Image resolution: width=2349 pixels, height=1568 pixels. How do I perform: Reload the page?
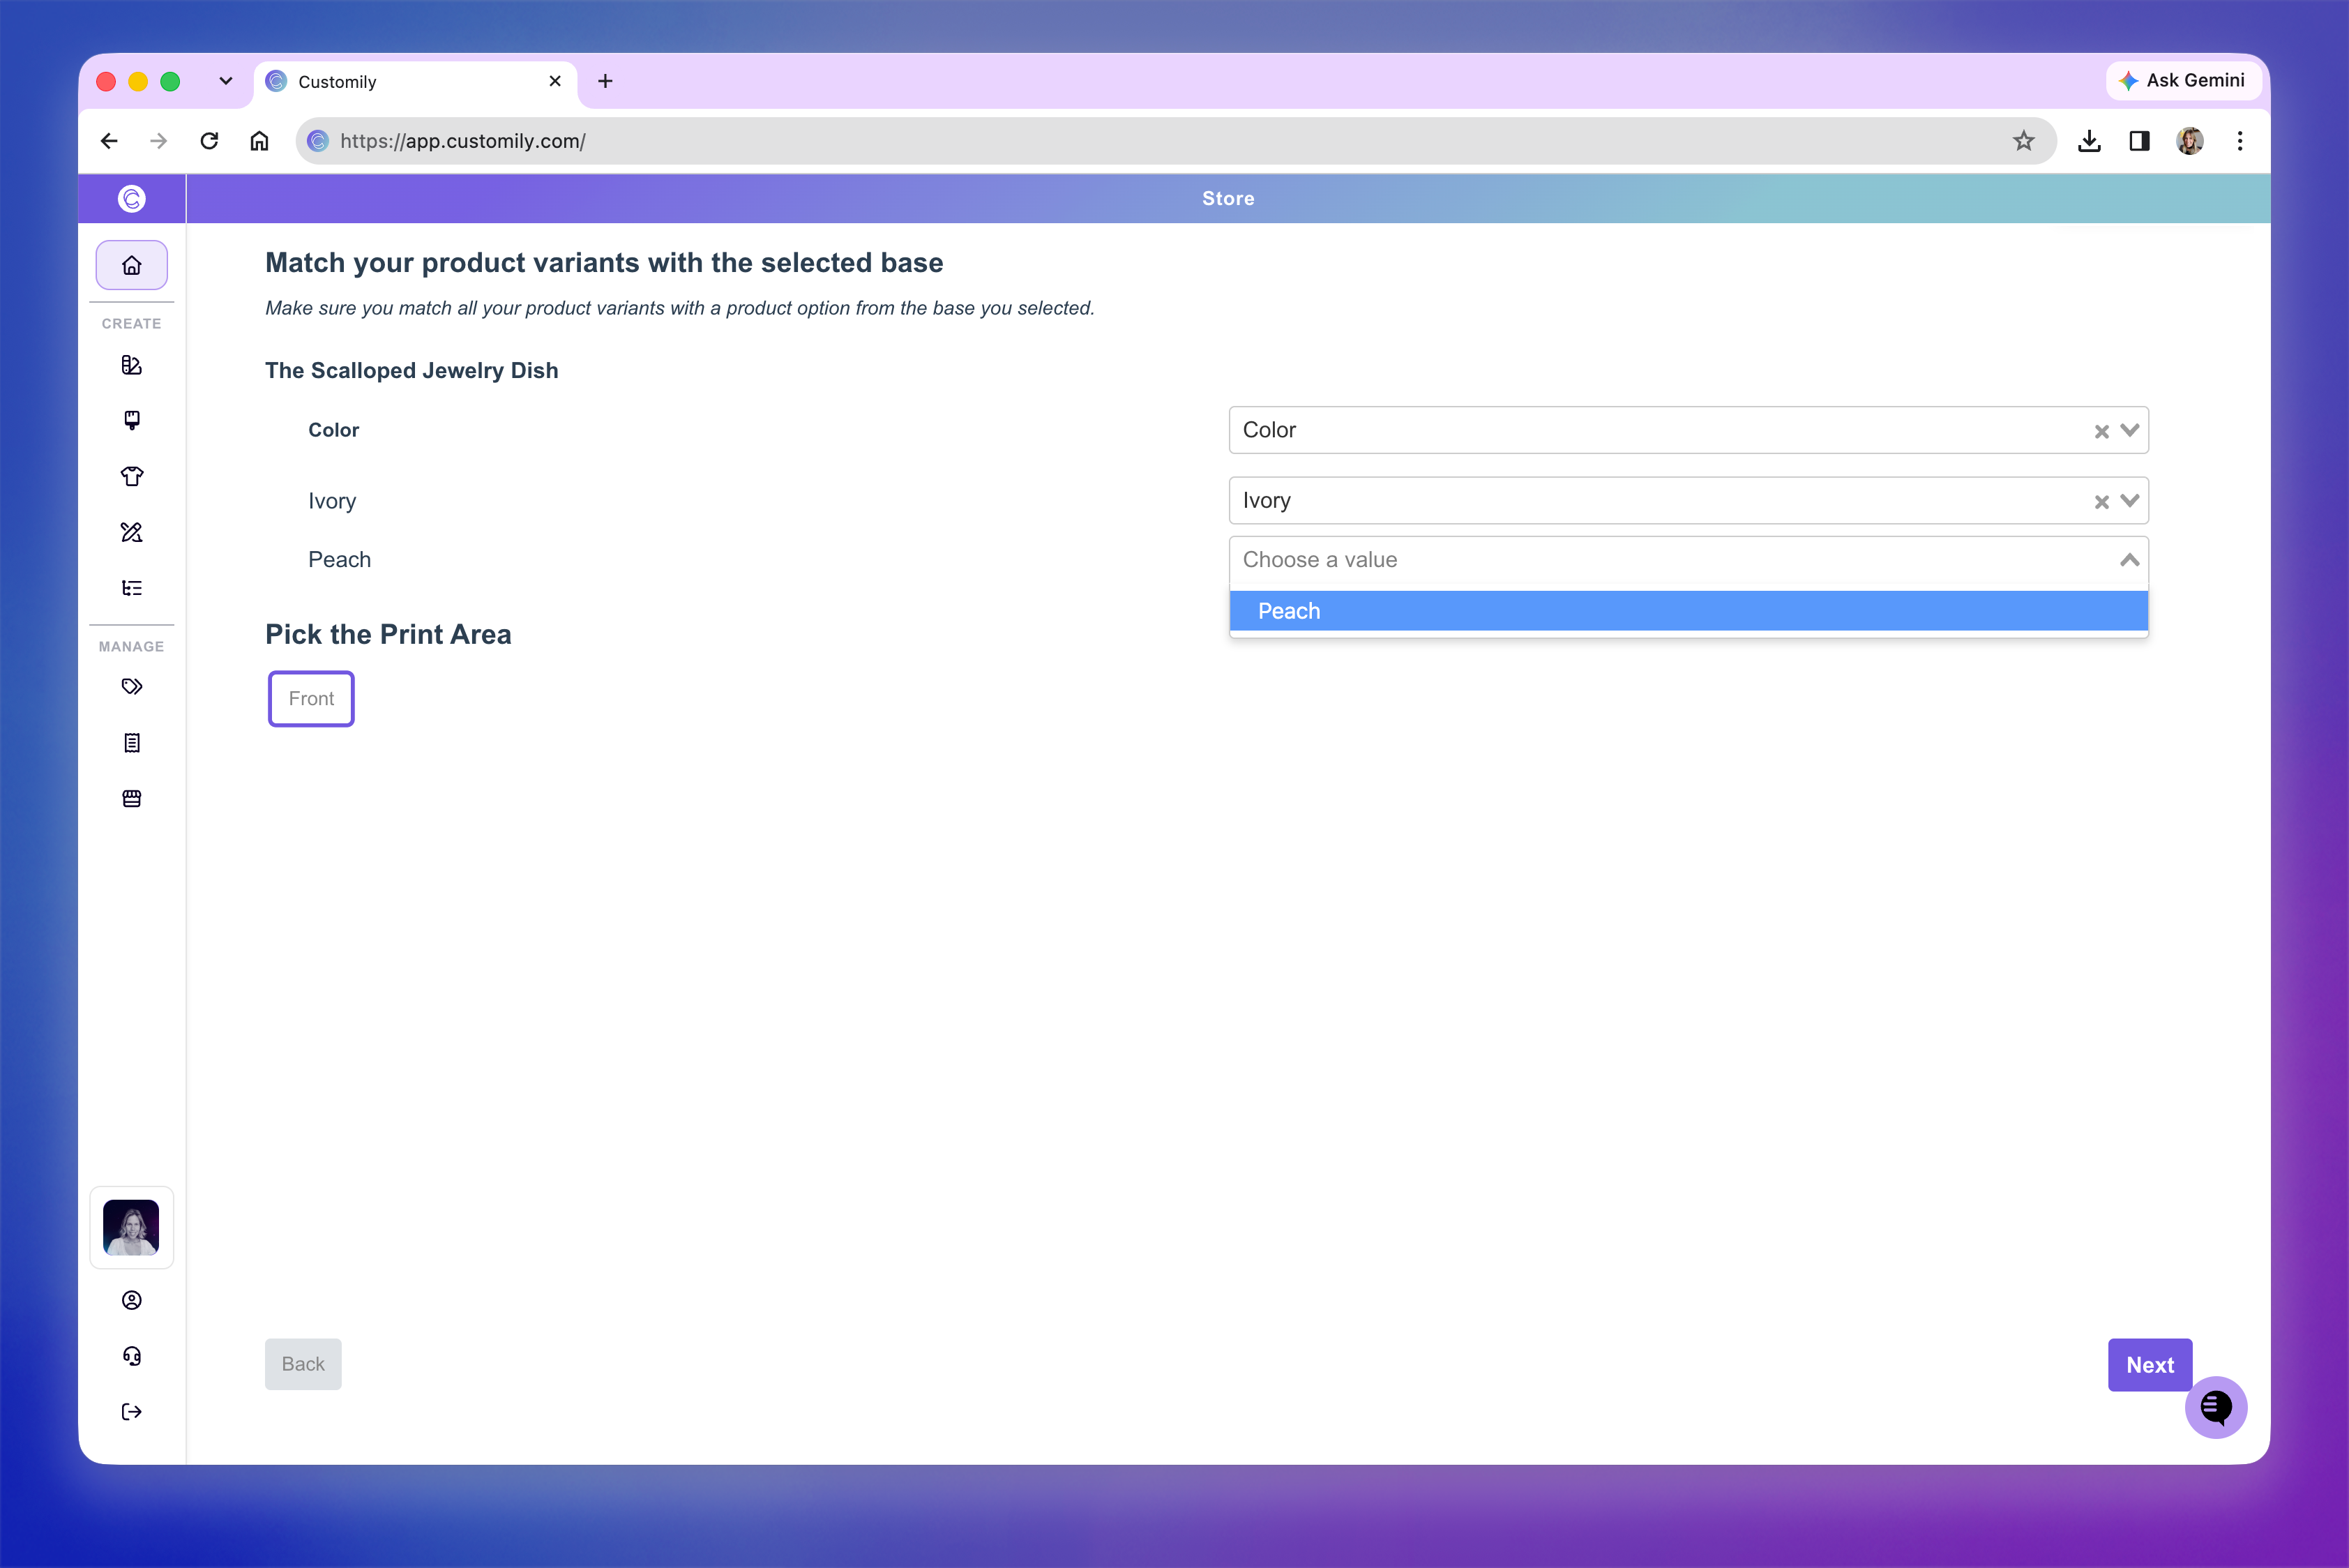point(209,141)
